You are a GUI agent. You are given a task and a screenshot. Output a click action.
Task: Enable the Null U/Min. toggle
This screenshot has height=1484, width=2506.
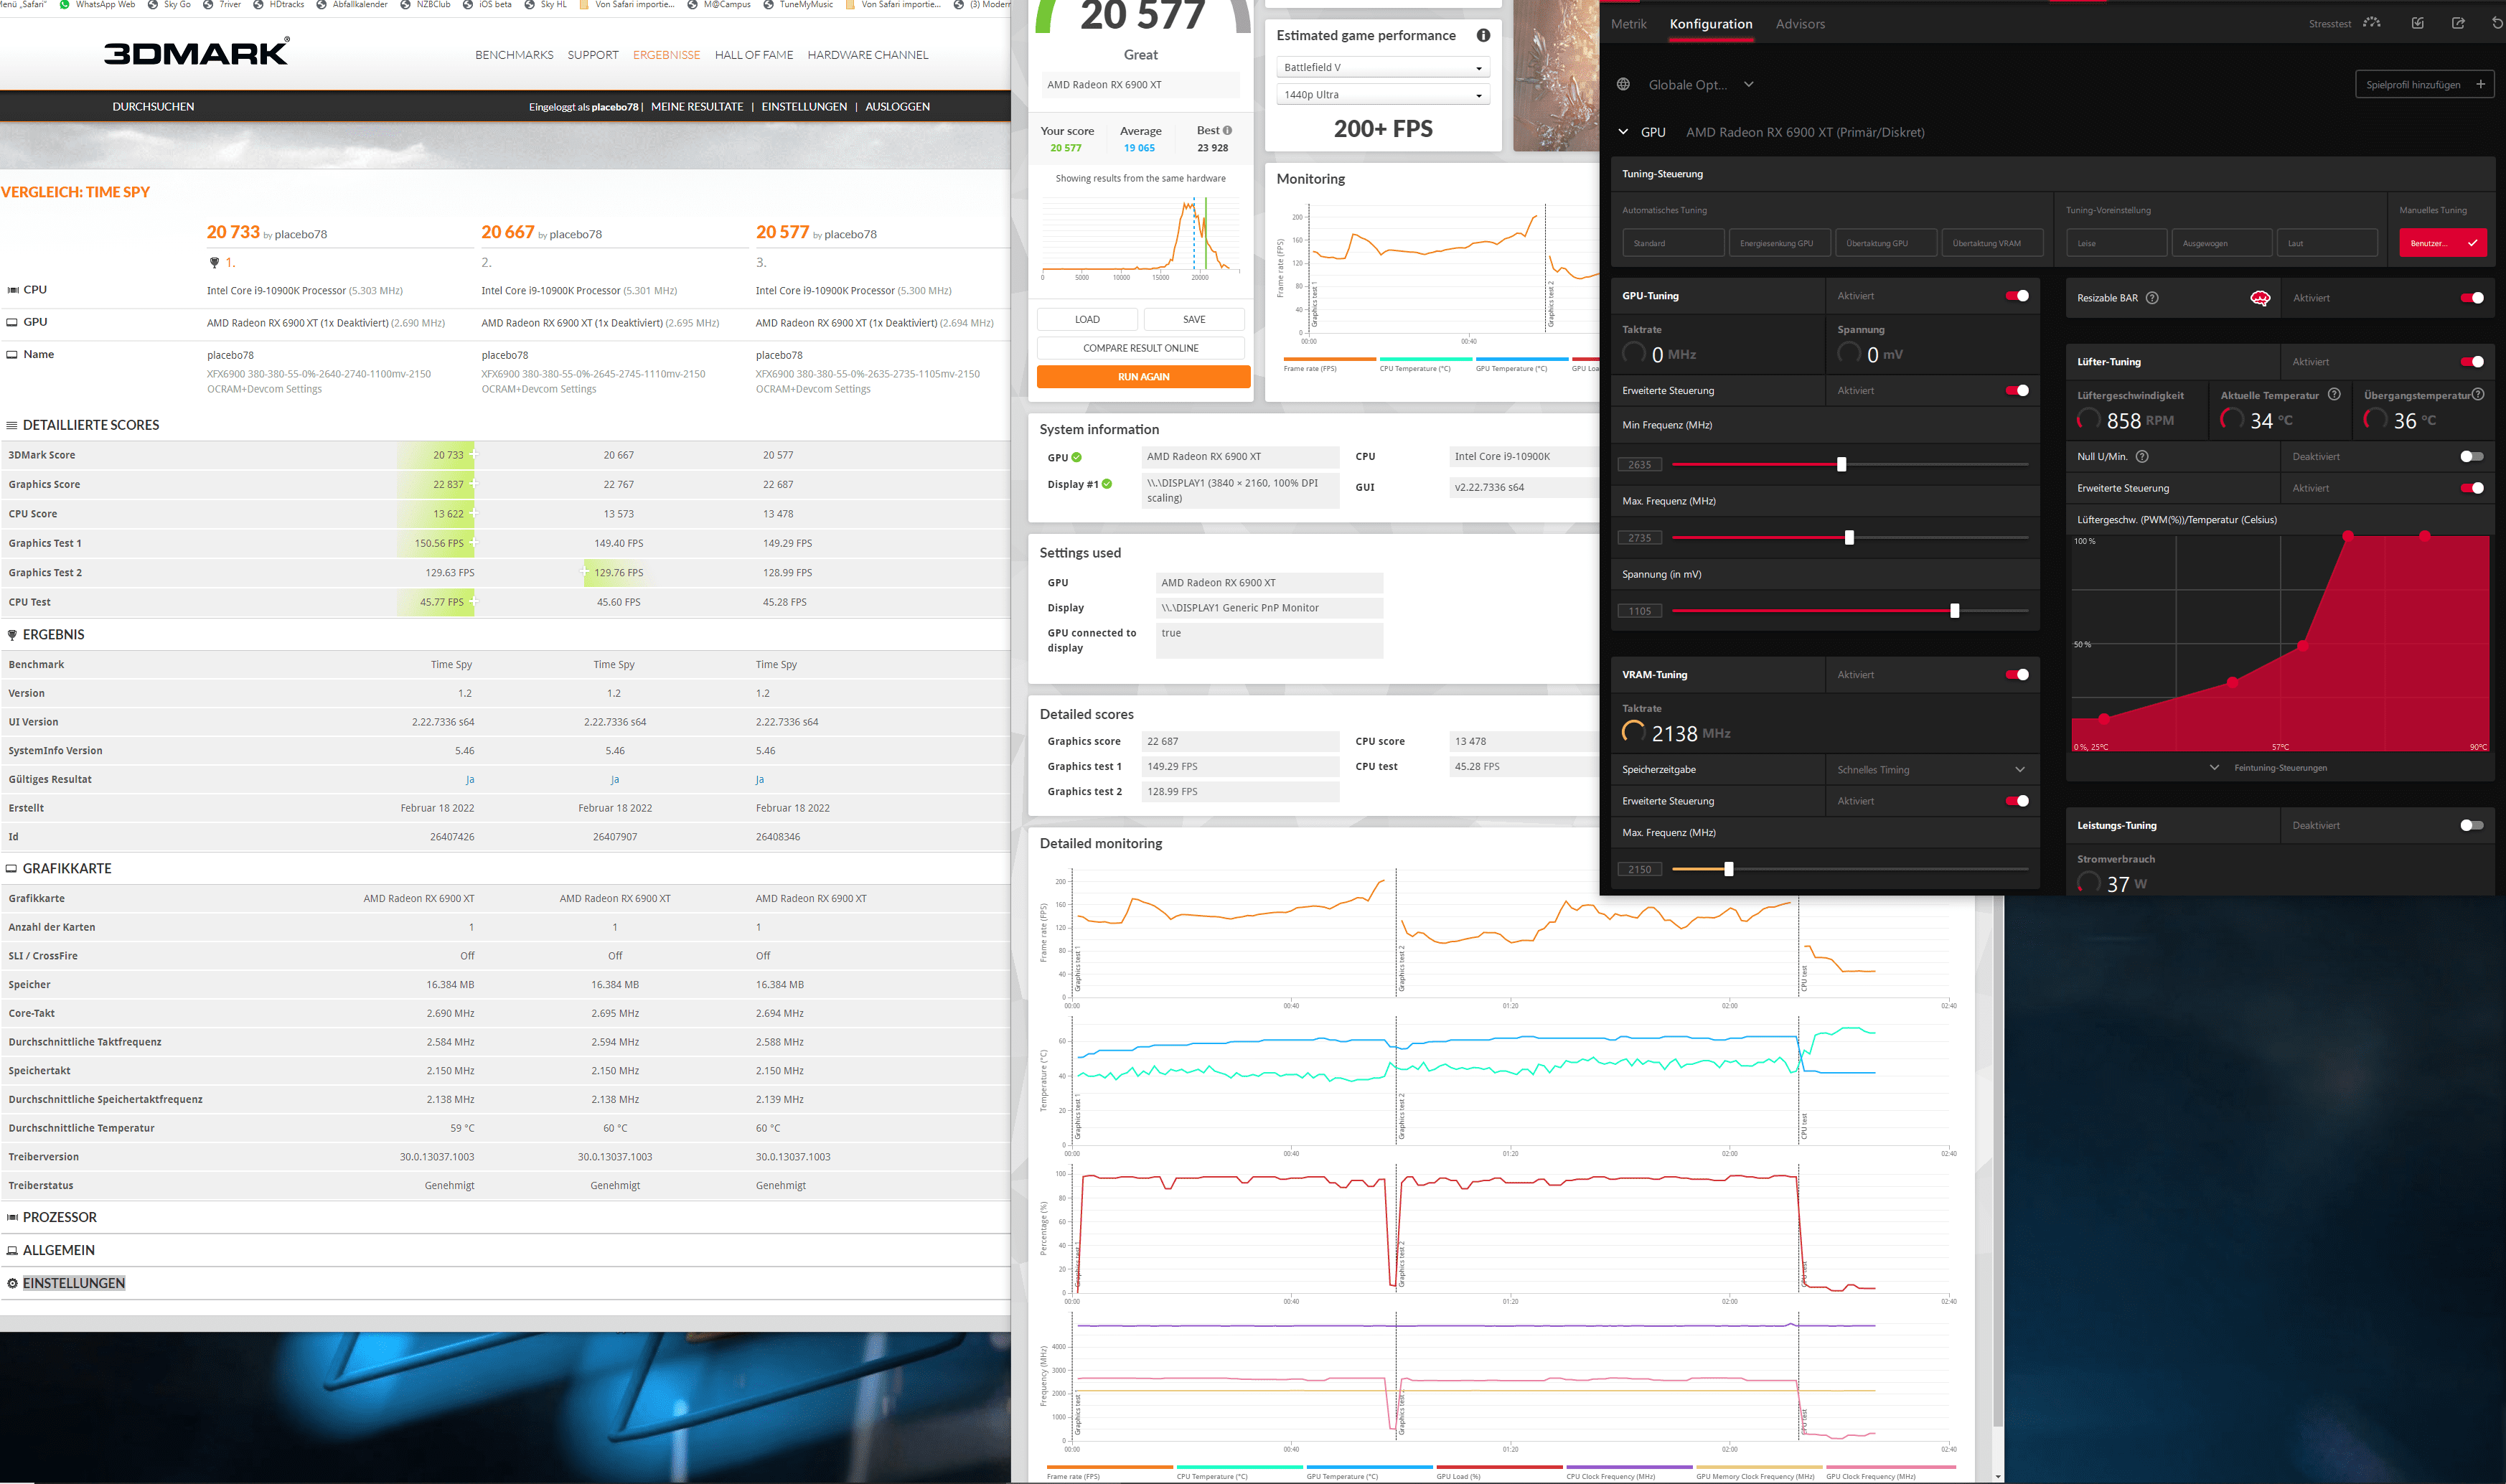[2471, 457]
